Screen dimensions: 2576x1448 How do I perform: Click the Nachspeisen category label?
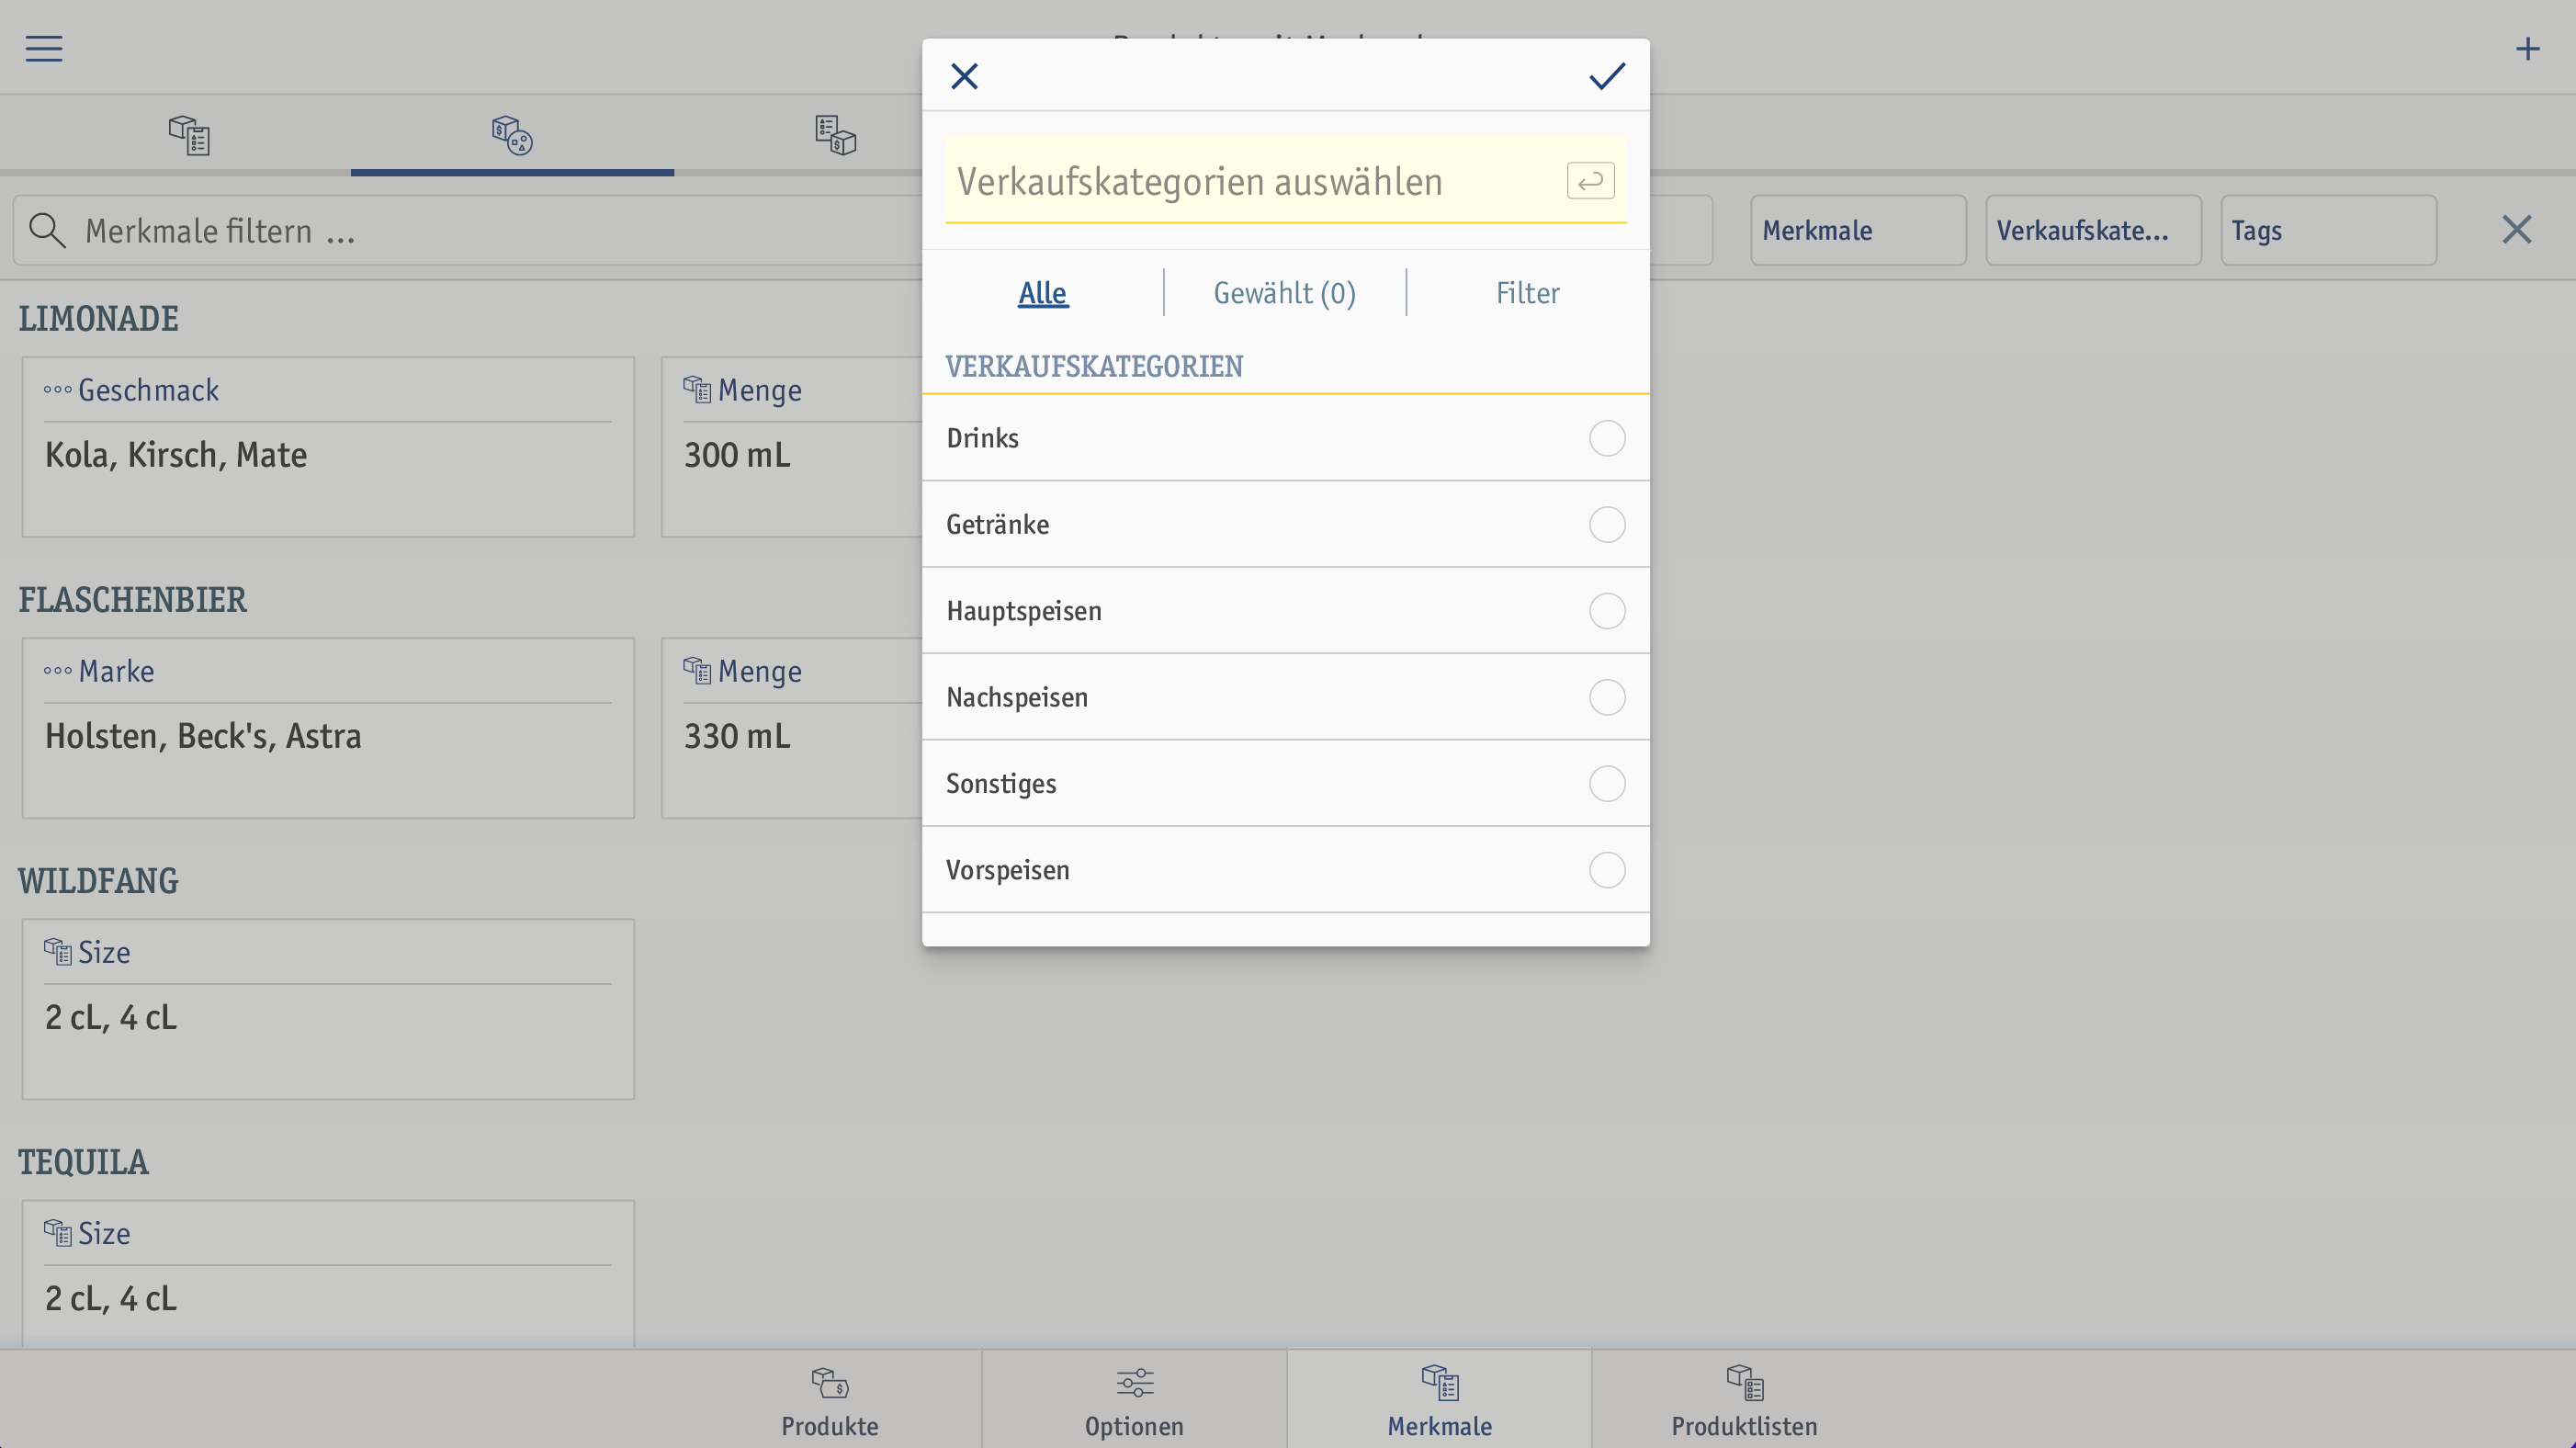1017,697
